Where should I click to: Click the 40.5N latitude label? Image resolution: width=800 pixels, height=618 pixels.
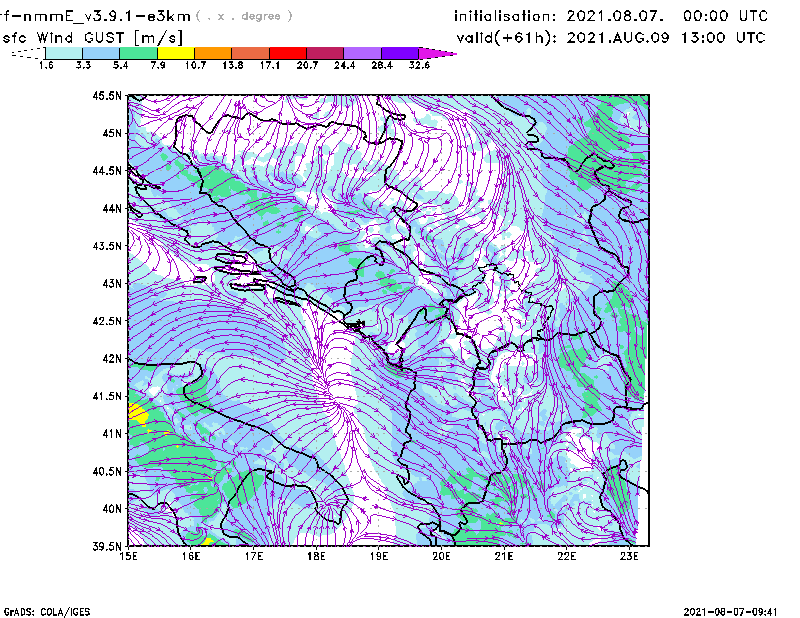point(108,471)
